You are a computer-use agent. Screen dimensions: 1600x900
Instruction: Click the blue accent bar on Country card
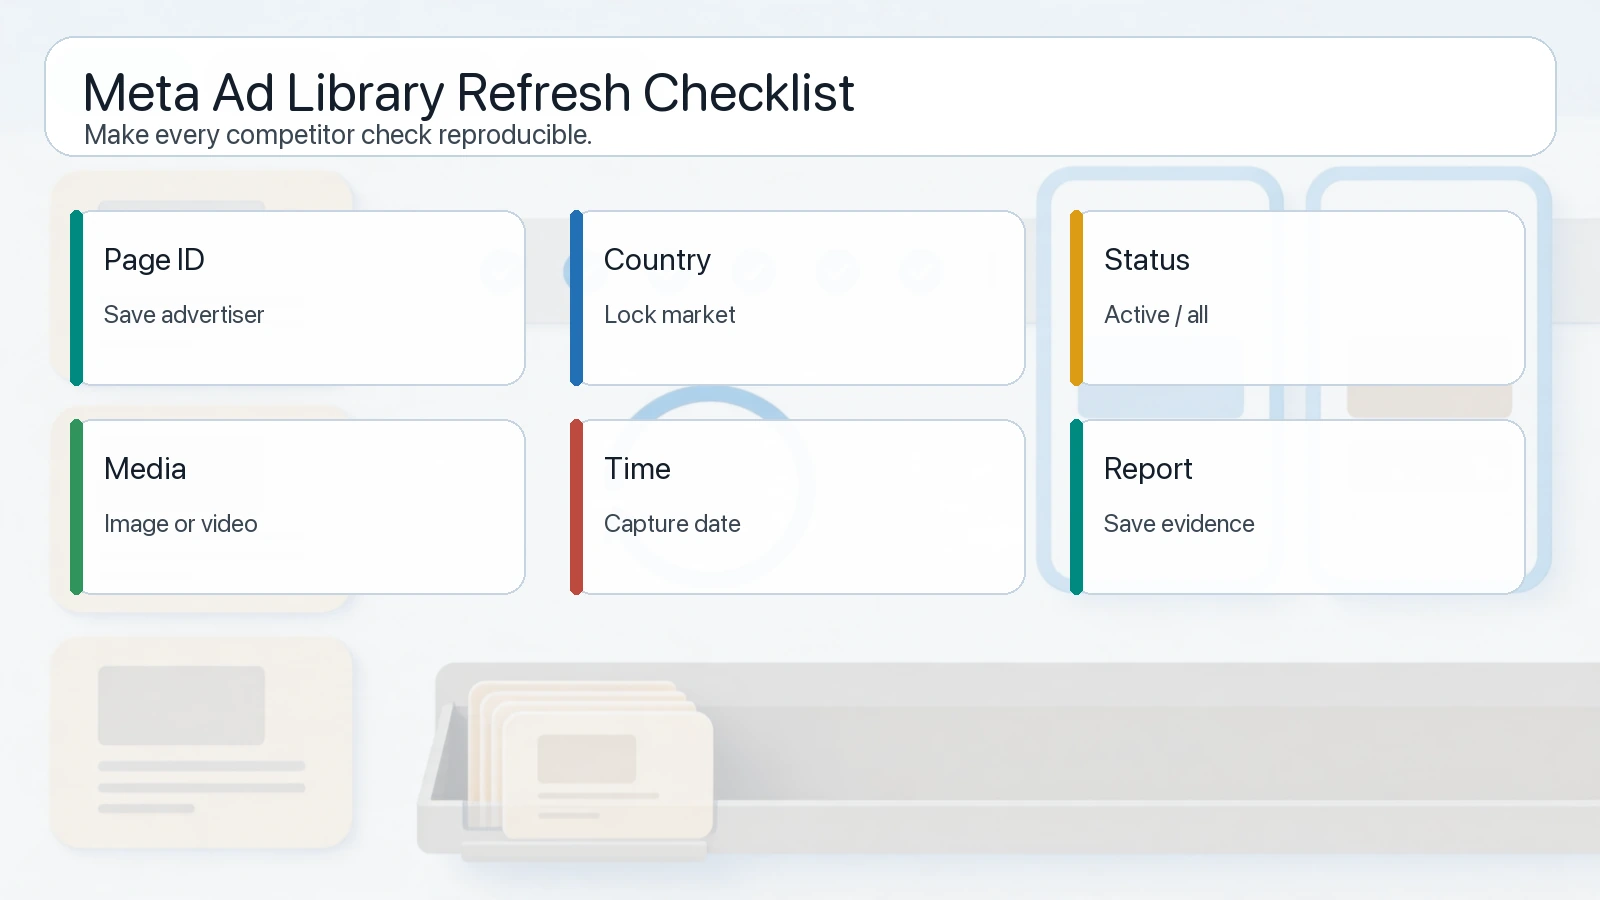576,298
